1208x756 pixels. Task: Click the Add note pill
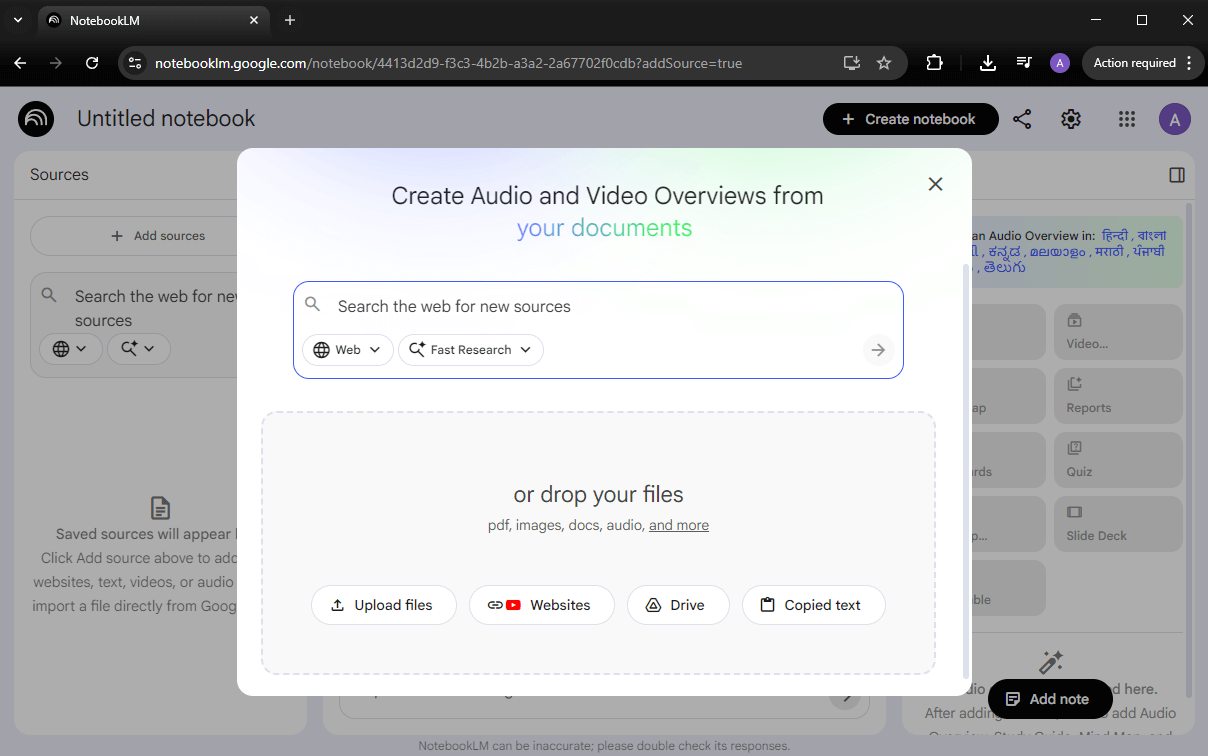click(x=1049, y=699)
